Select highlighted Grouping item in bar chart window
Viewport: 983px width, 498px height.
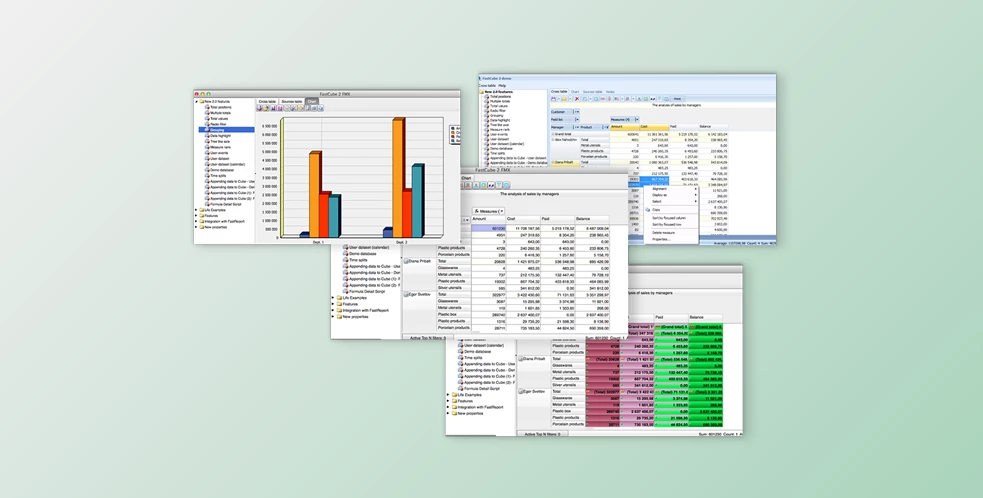tap(226, 130)
